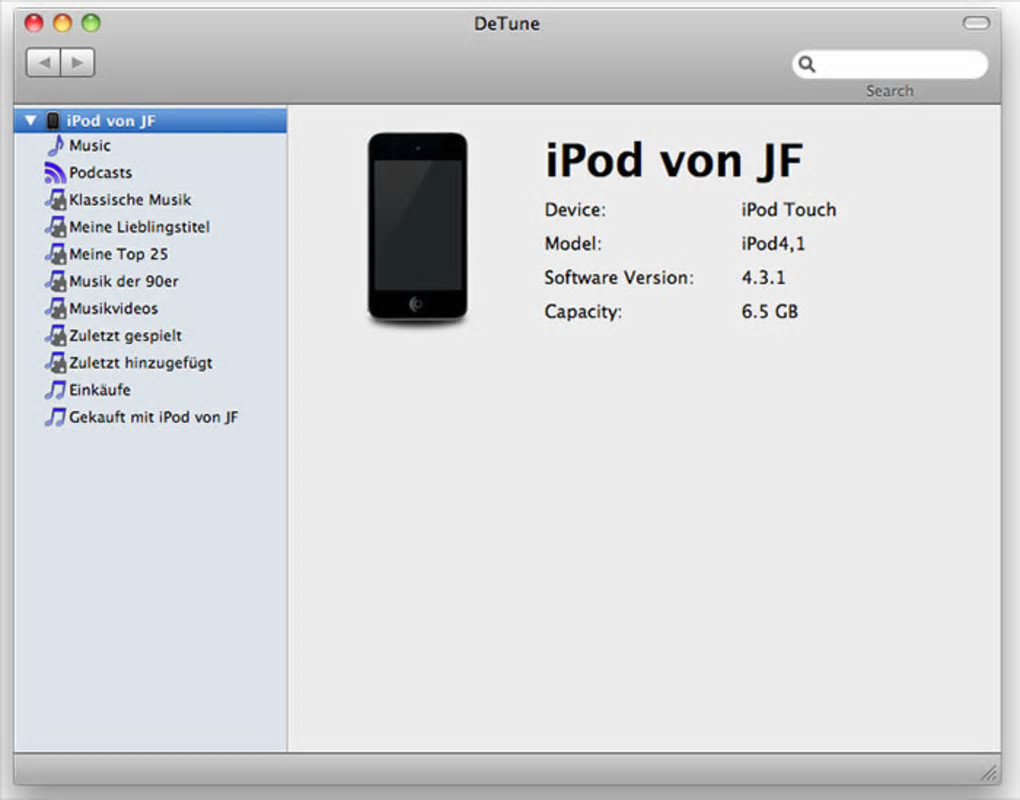This screenshot has height=800, width=1020.
Task: Select Musik der 90er playlist
Action: (124, 281)
